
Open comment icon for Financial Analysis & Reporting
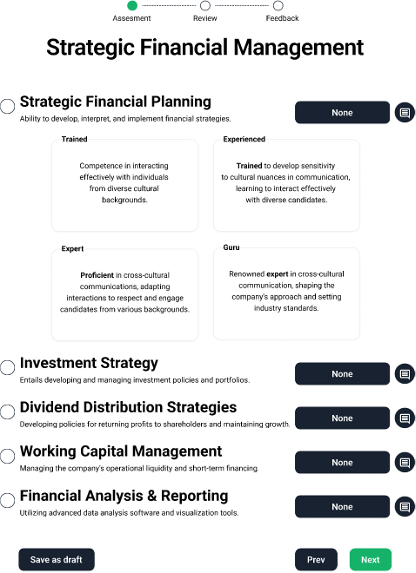tap(405, 507)
